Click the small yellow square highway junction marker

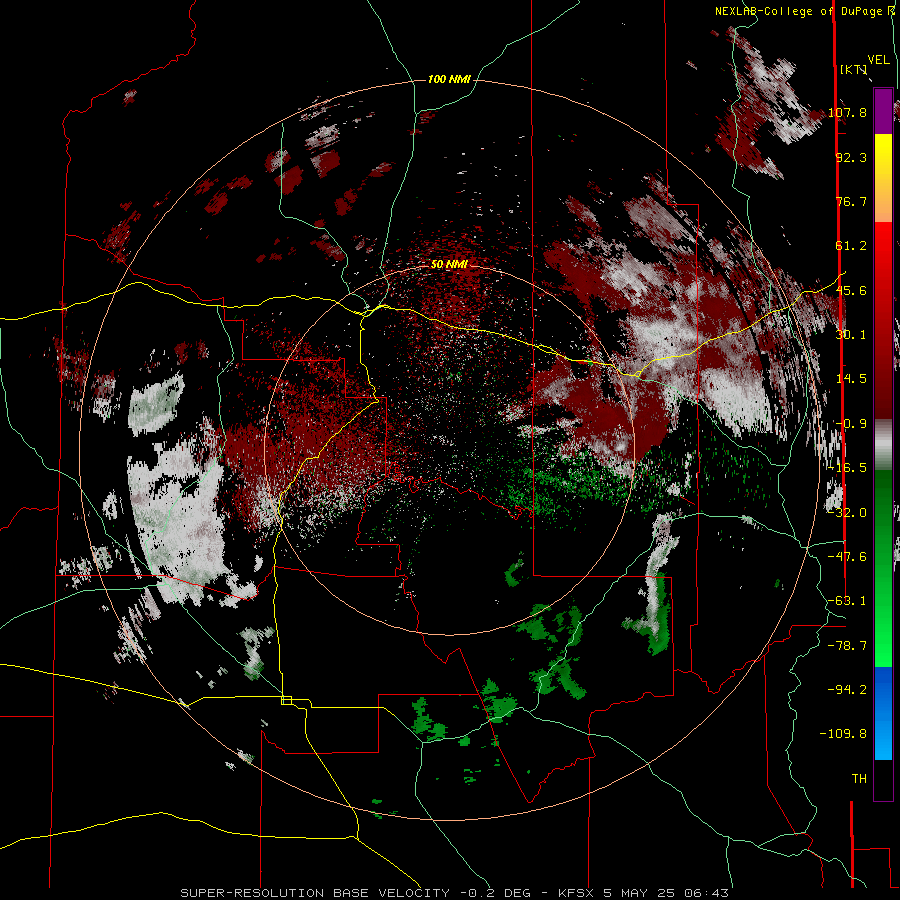point(286,700)
